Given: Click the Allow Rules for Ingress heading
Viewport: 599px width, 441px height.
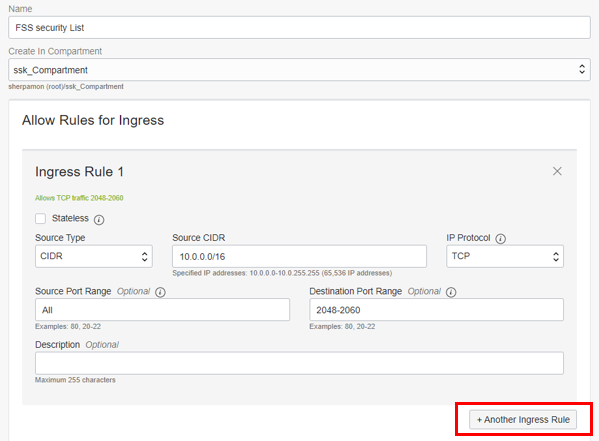Looking at the screenshot, I should coord(93,120).
